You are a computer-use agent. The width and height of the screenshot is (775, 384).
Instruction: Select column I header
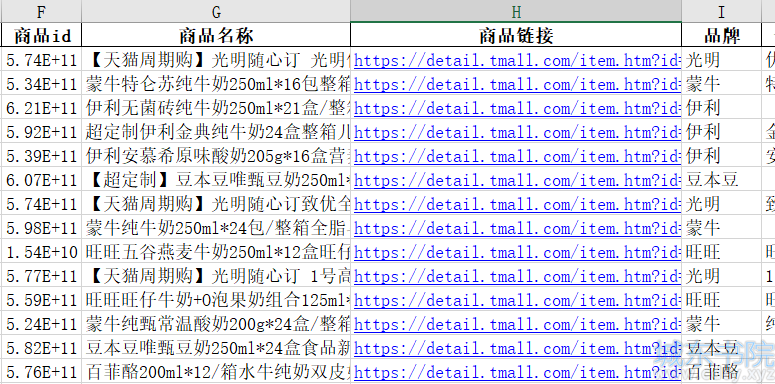[x=722, y=11]
